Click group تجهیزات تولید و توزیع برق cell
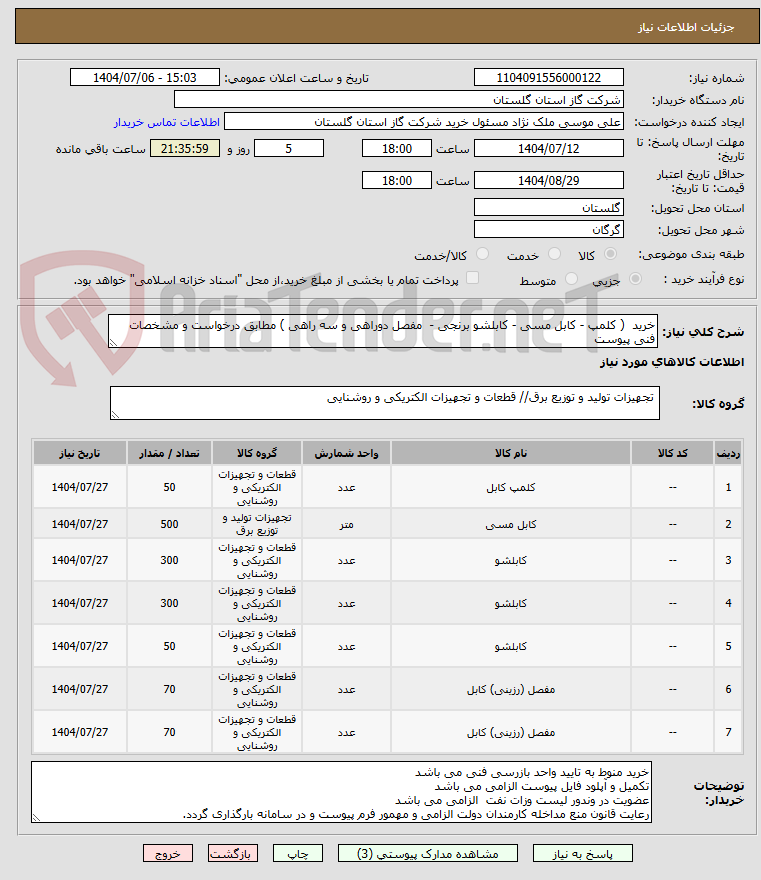Image resolution: width=761 pixels, height=880 pixels. tap(257, 524)
